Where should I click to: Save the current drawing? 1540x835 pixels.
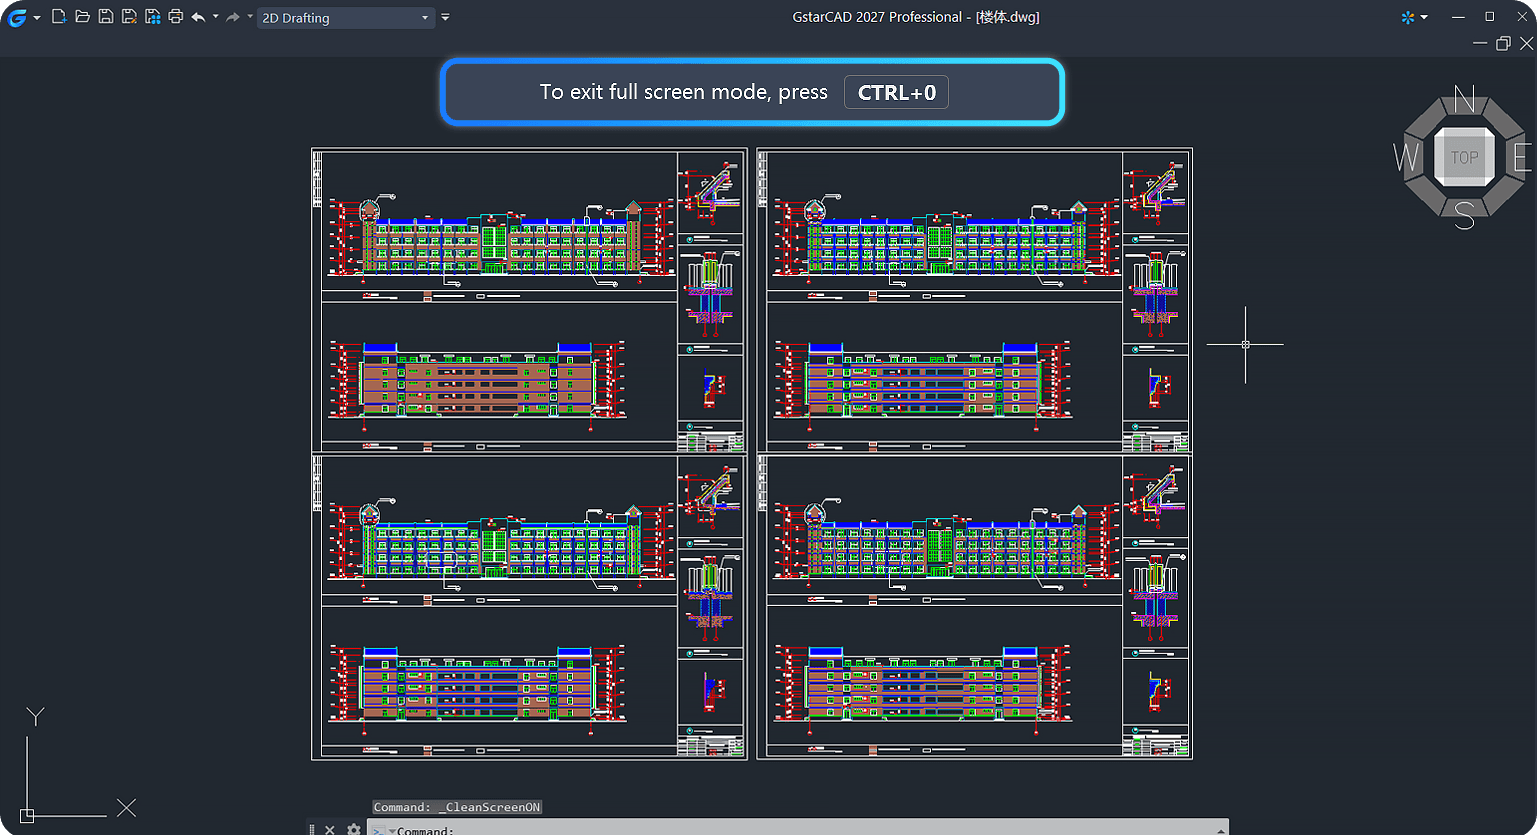click(x=106, y=17)
